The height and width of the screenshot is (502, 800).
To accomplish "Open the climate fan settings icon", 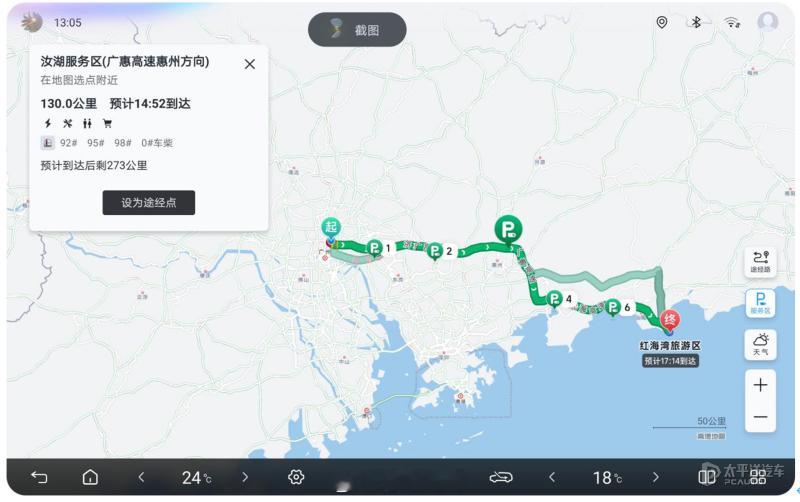I will click(296, 477).
